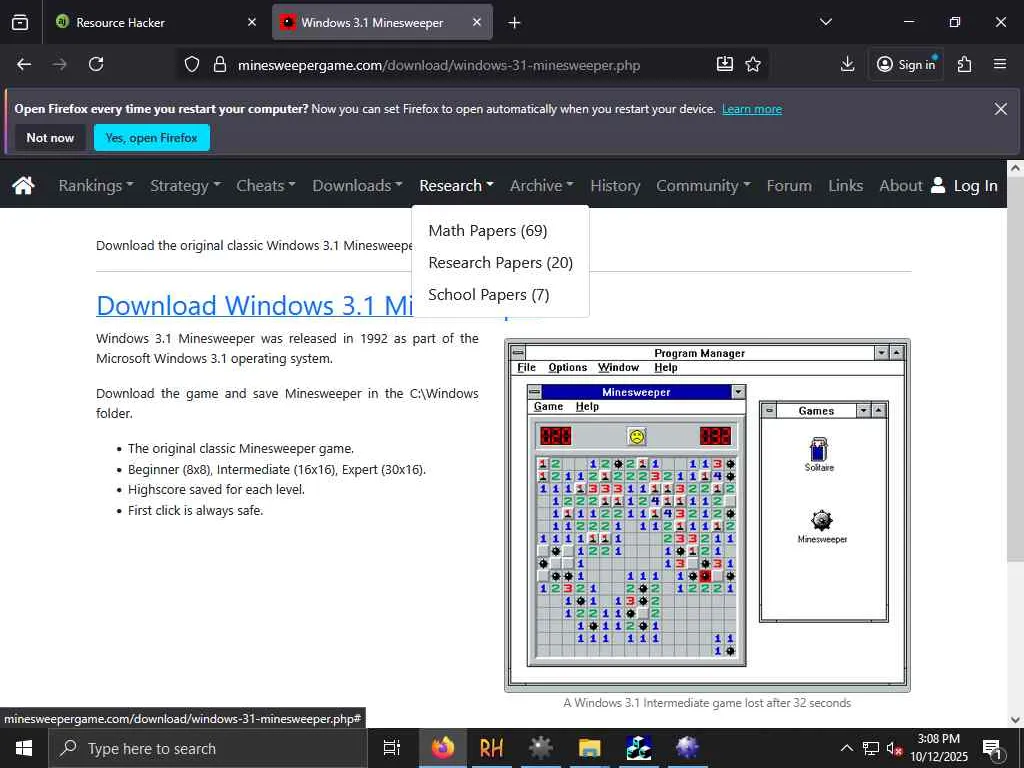Select School Papers (7) menu entry
This screenshot has height=768, width=1024.
click(x=488, y=295)
